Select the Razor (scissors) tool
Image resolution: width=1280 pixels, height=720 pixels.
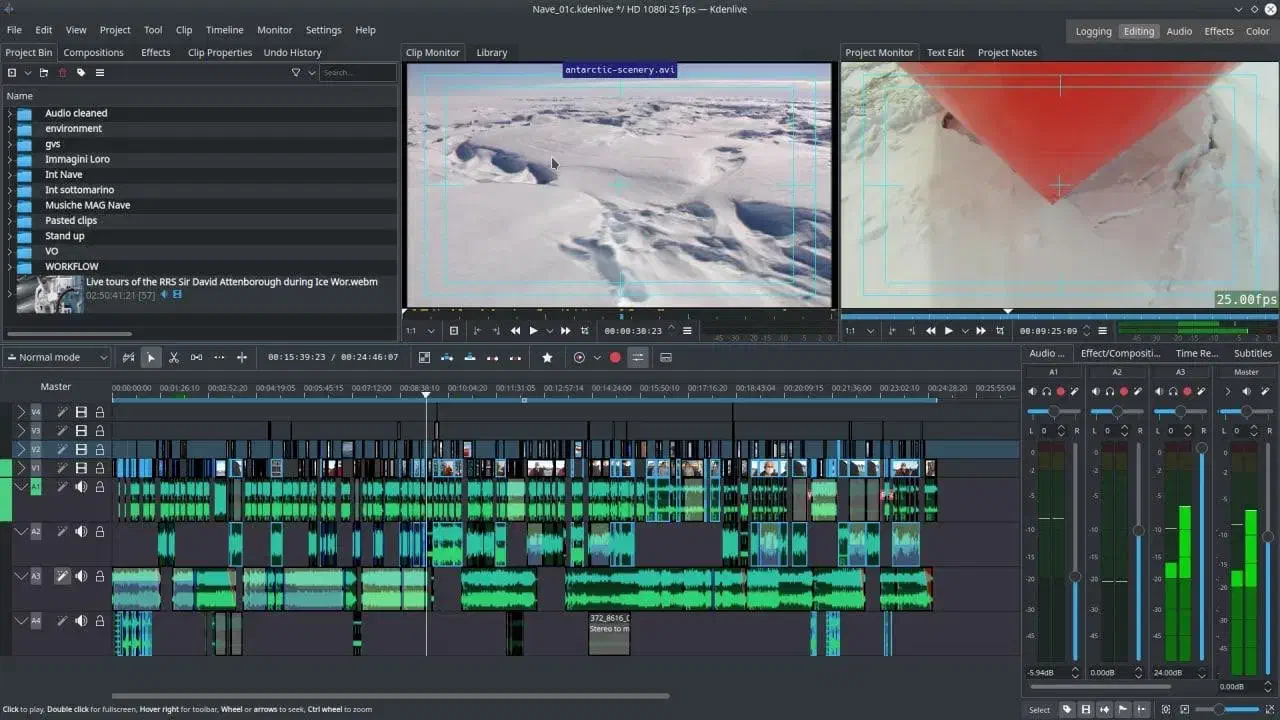tap(173, 357)
